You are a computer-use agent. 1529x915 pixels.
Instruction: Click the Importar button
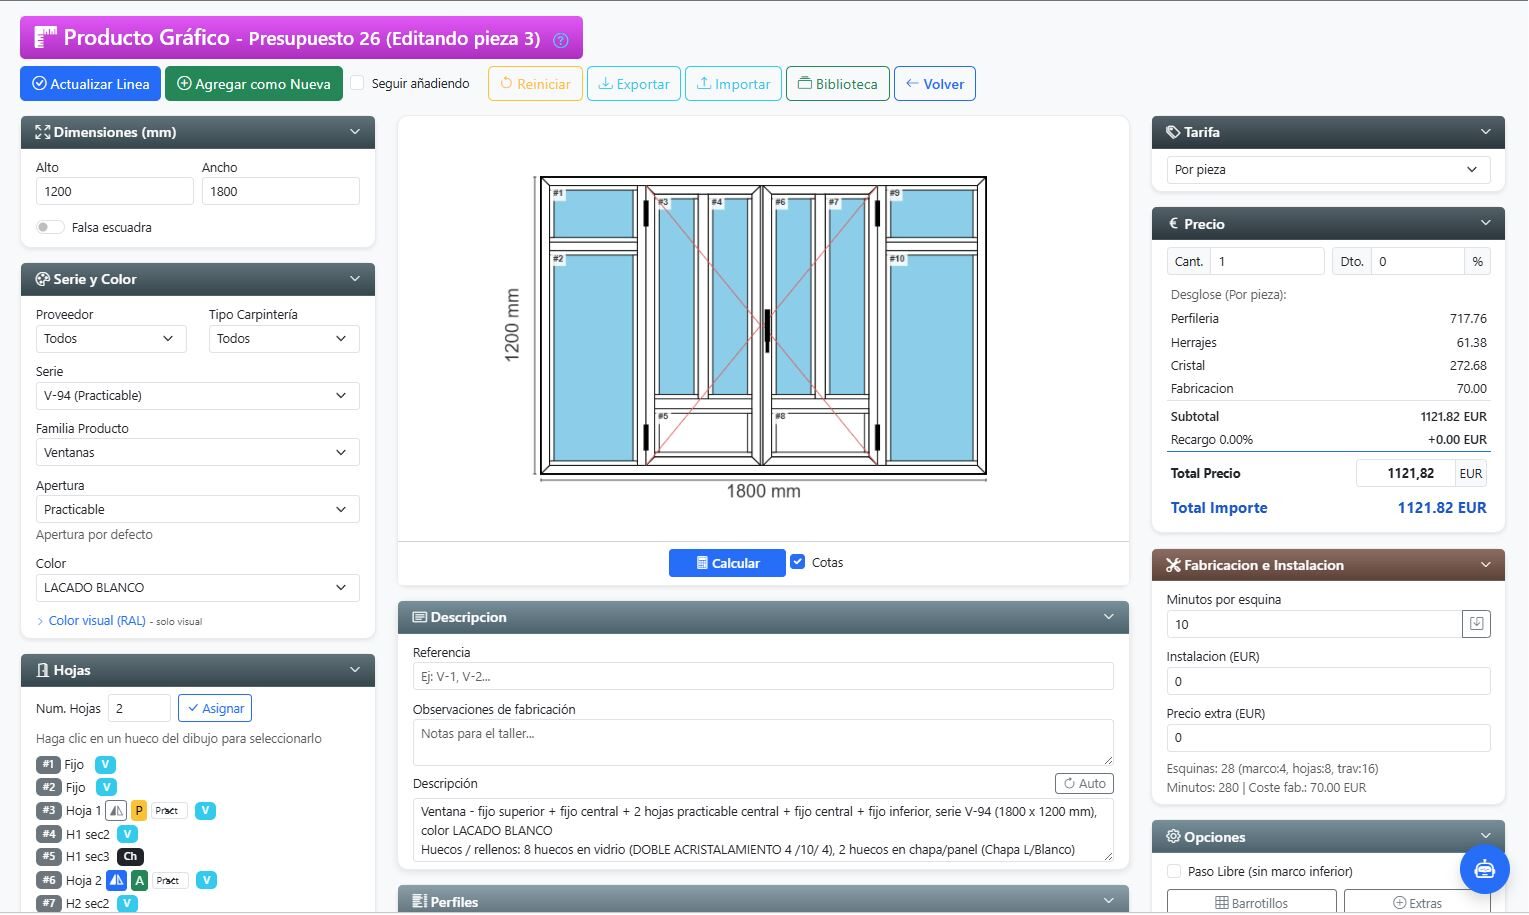(x=733, y=84)
